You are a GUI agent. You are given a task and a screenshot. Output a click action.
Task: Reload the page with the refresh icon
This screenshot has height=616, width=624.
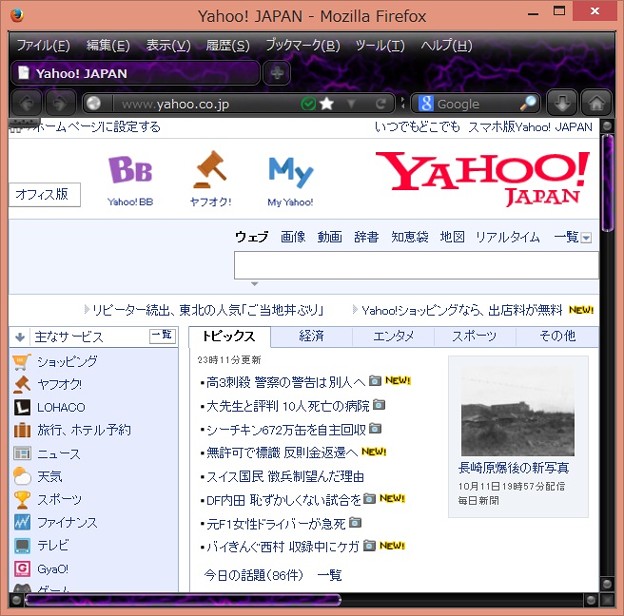coord(380,104)
